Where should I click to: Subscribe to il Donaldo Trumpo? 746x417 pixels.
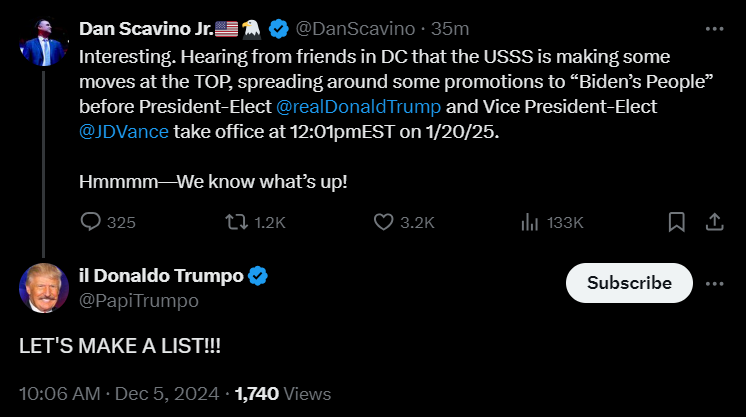[x=629, y=283]
